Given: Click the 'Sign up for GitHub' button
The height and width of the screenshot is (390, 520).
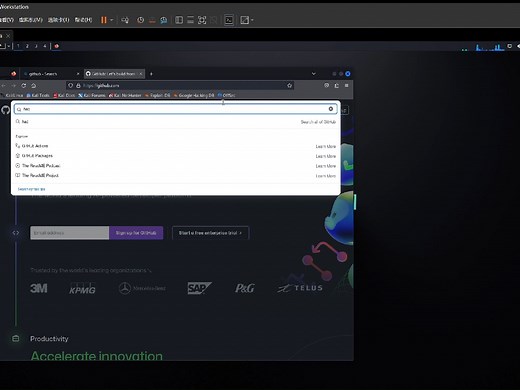Looking at the screenshot, I should [136, 233].
